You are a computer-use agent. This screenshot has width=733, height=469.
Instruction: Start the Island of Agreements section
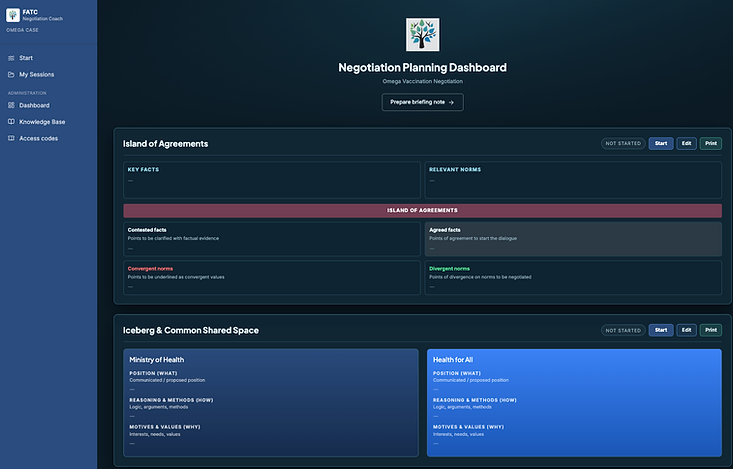(661, 144)
